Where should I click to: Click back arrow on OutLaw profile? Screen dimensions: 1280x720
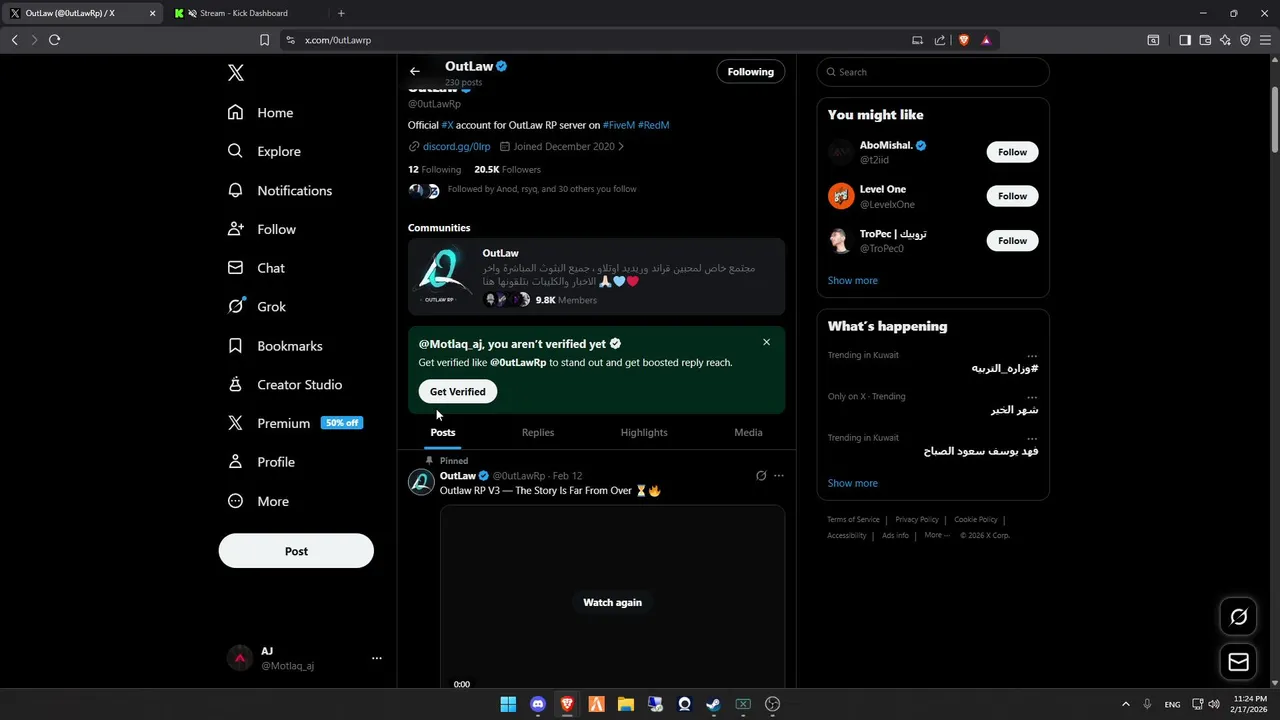click(x=415, y=71)
